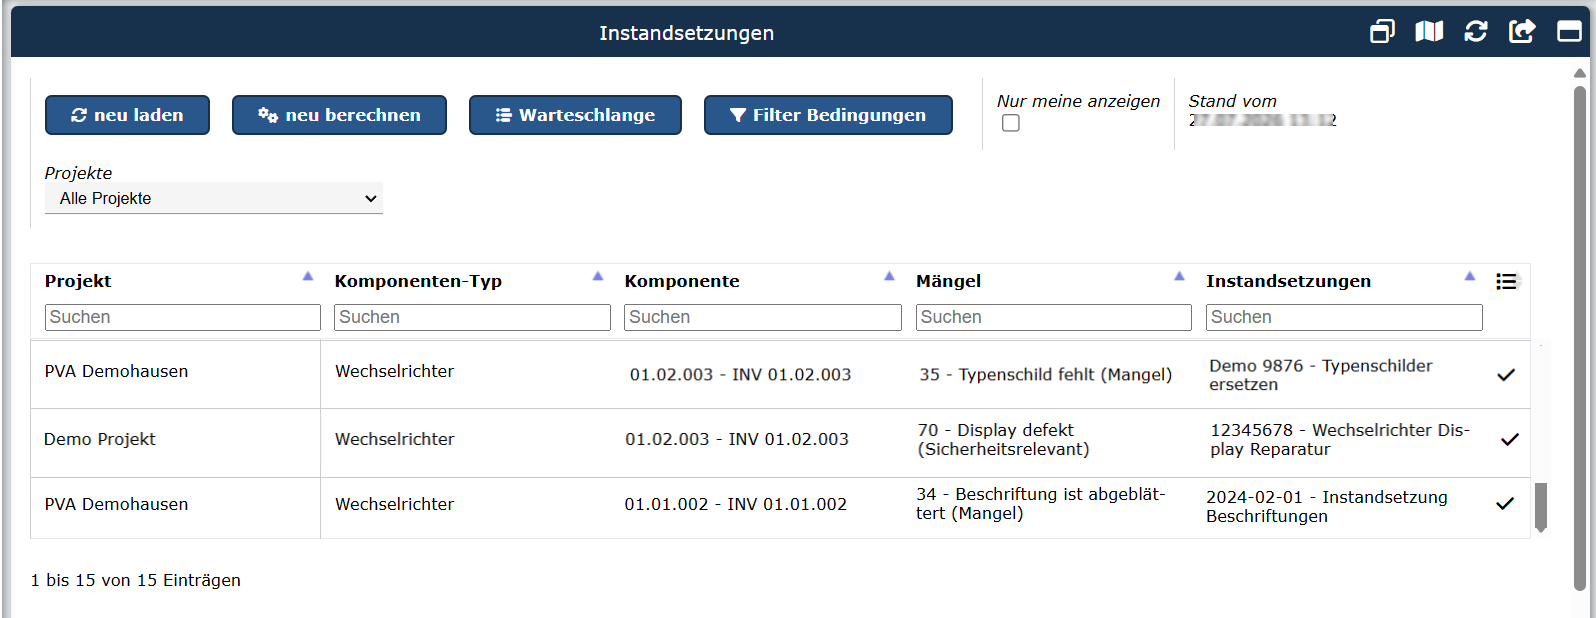Enable 'Nur meine anzeigen' checkbox

[x=1011, y=123]
